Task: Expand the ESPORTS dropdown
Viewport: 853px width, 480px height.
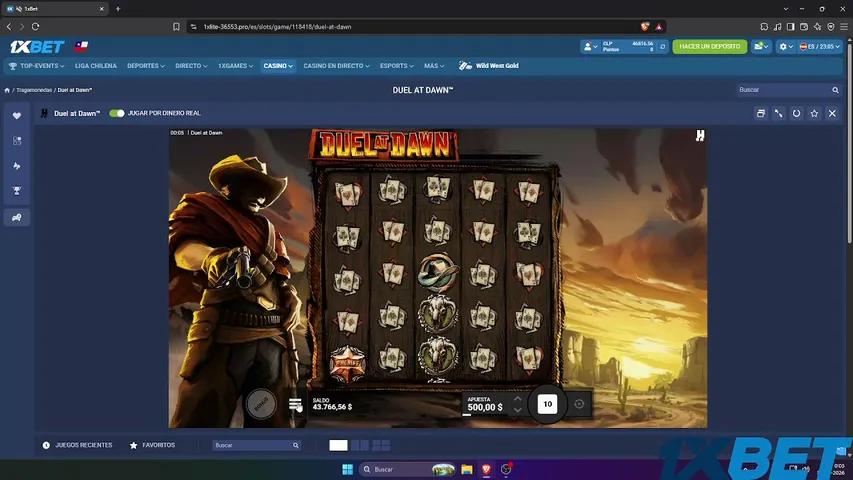Action: tap(397, 66)
